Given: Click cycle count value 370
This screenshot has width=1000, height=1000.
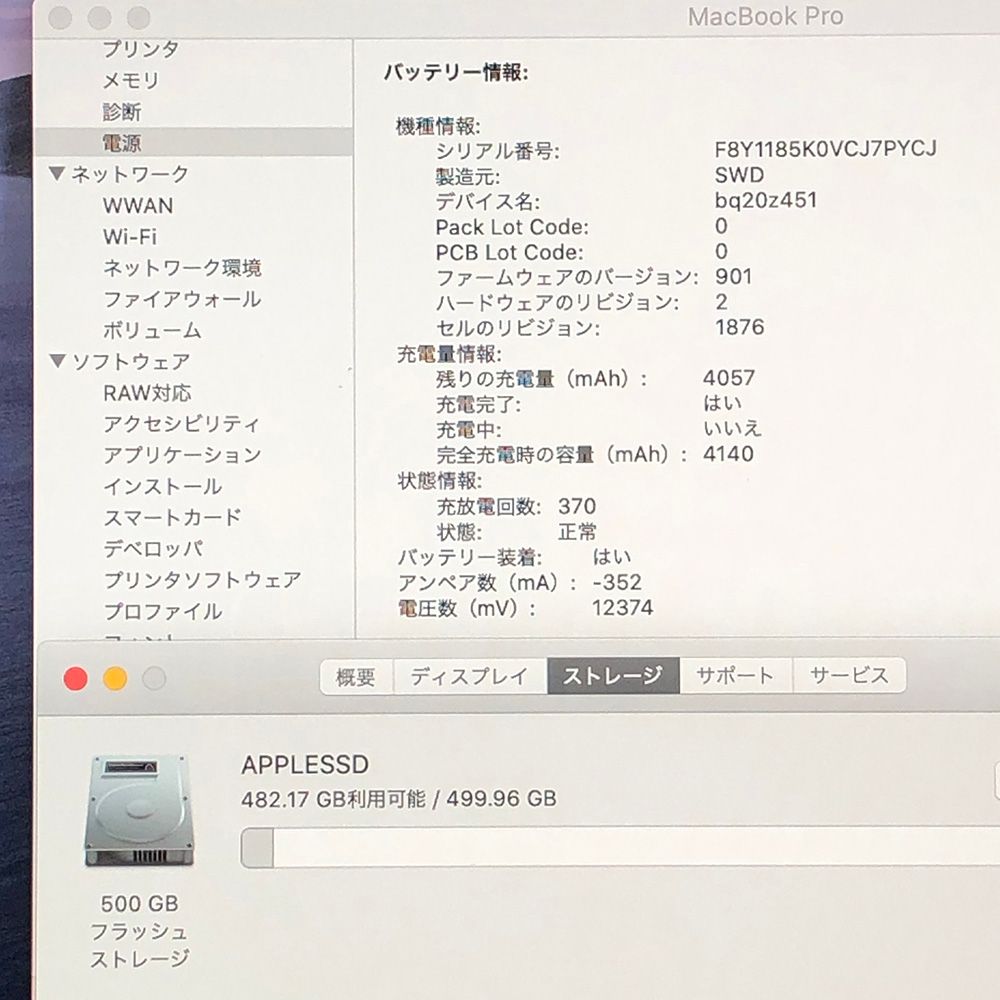Looking at the screenshot, I should (577, 506).
